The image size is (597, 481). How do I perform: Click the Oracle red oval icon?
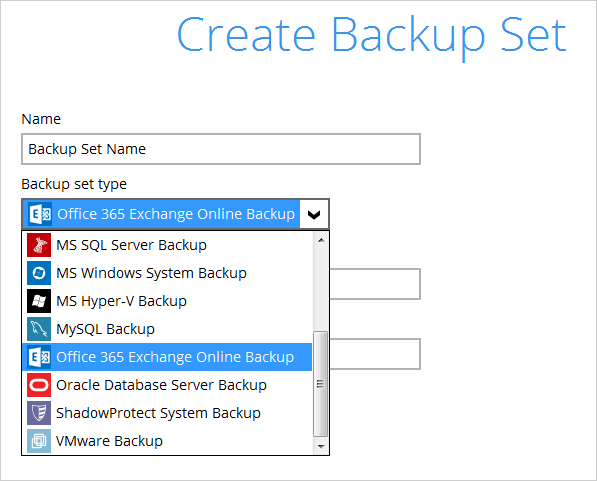point(39,385)
